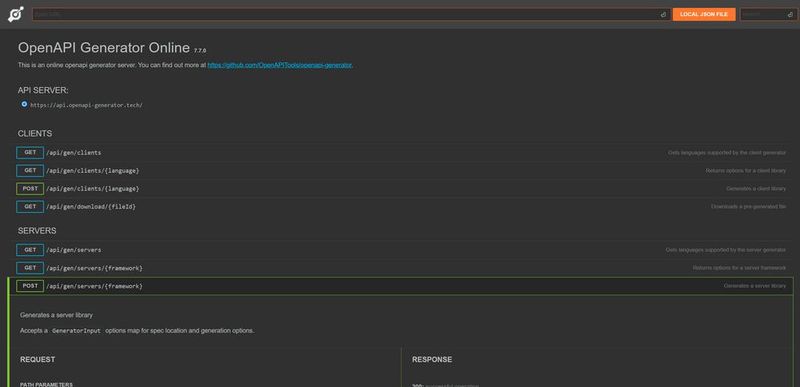Click the PATH PARAMETERS label
Screen dimensions: 800x387
point(46,384)
